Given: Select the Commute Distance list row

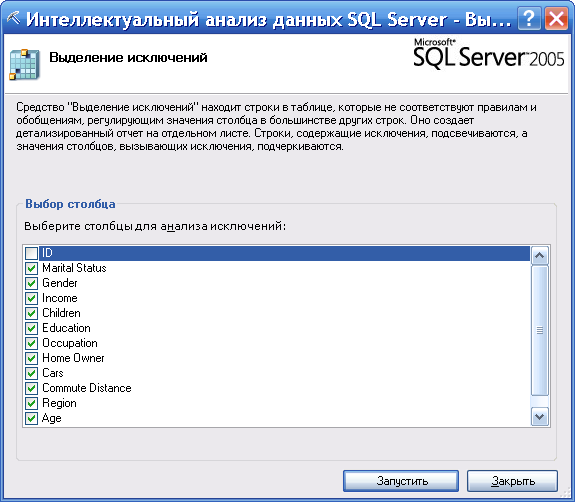Looking at the screenshot, I should (277, 388).
